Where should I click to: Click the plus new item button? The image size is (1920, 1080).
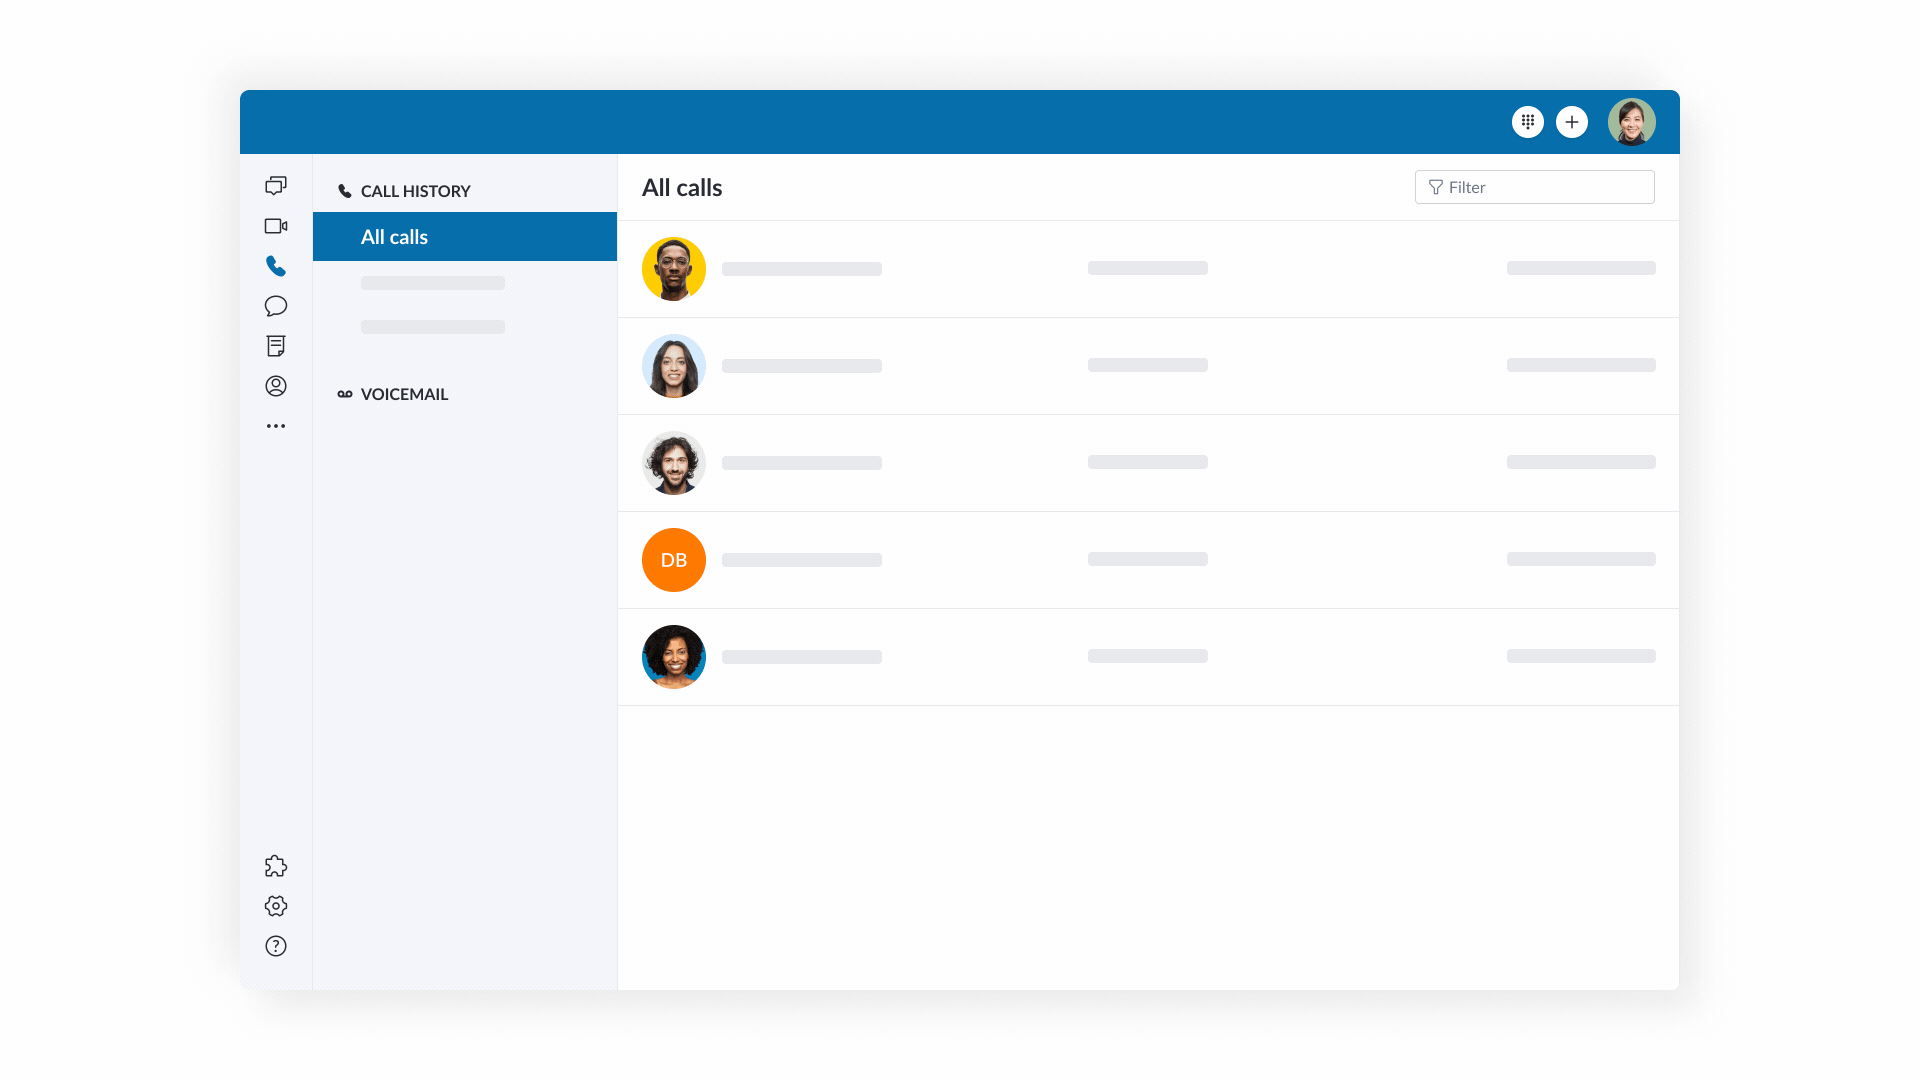pyautogui.click(x=1572, y=122)
